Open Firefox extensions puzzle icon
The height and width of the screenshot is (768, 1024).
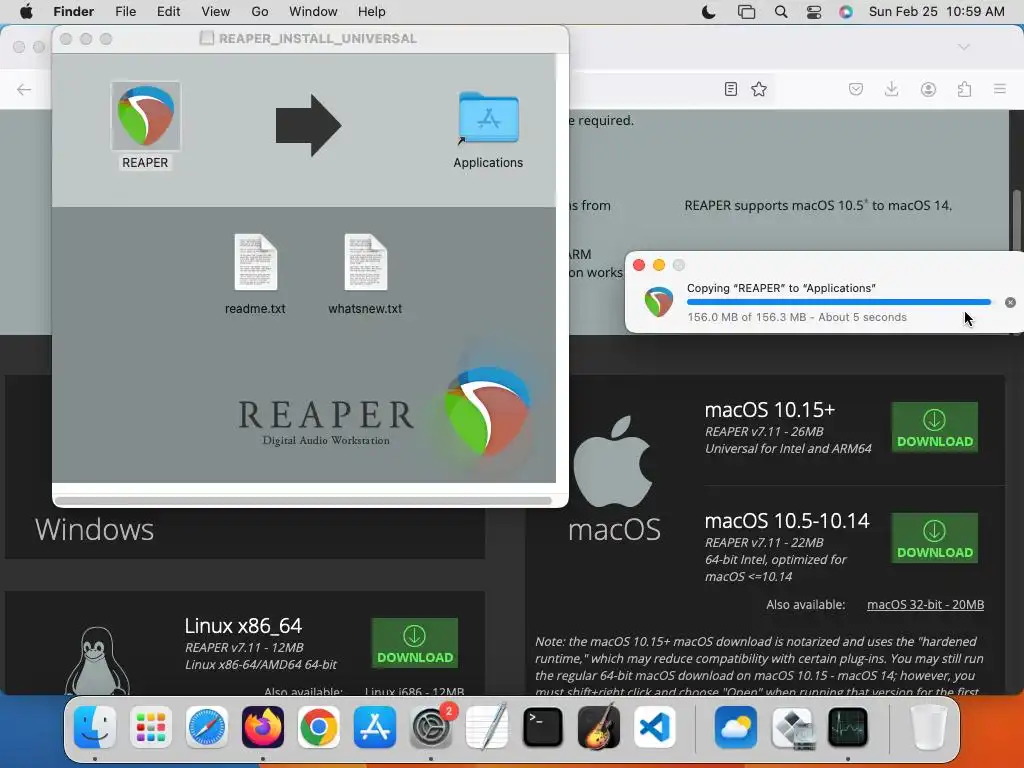(x=964, y=89)
